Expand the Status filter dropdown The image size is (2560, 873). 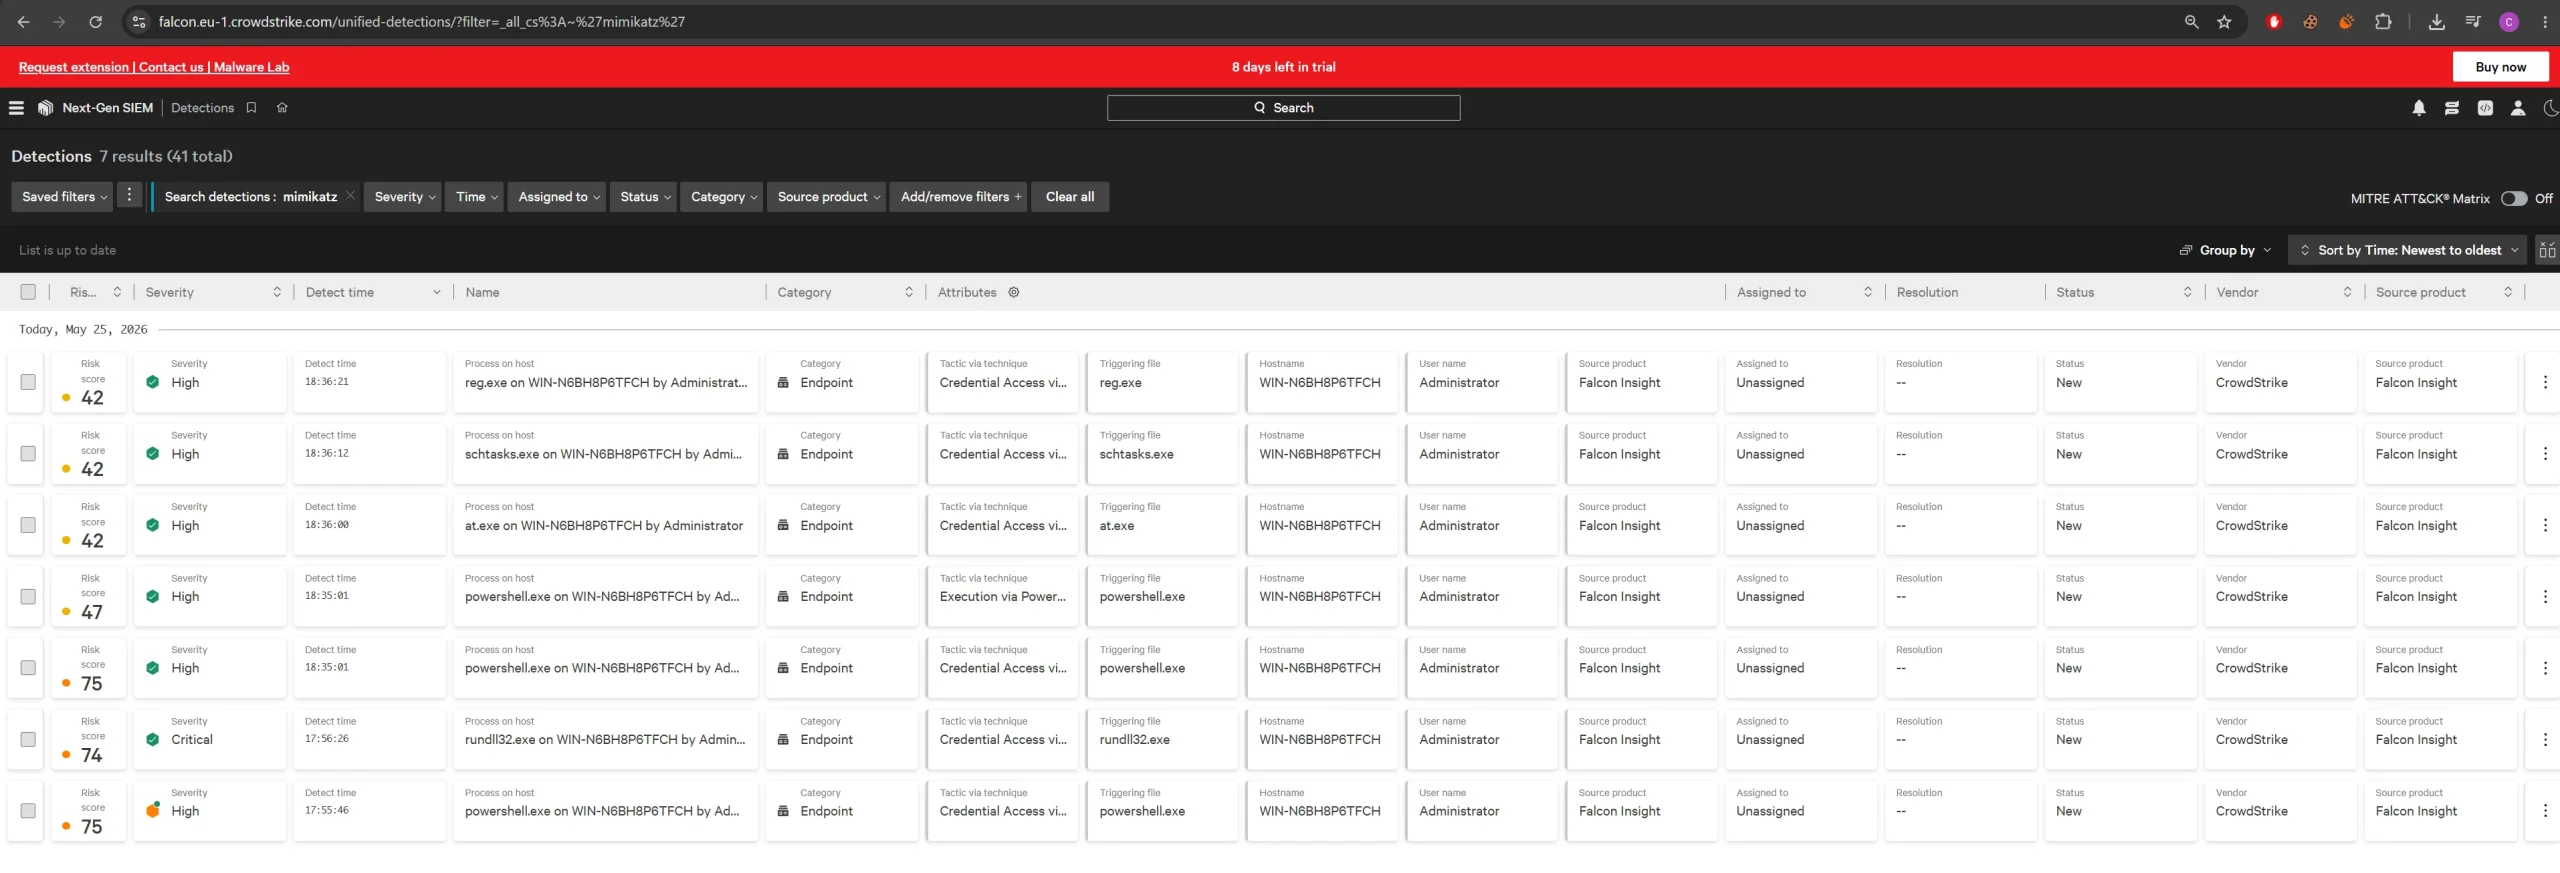click(644, 196)
